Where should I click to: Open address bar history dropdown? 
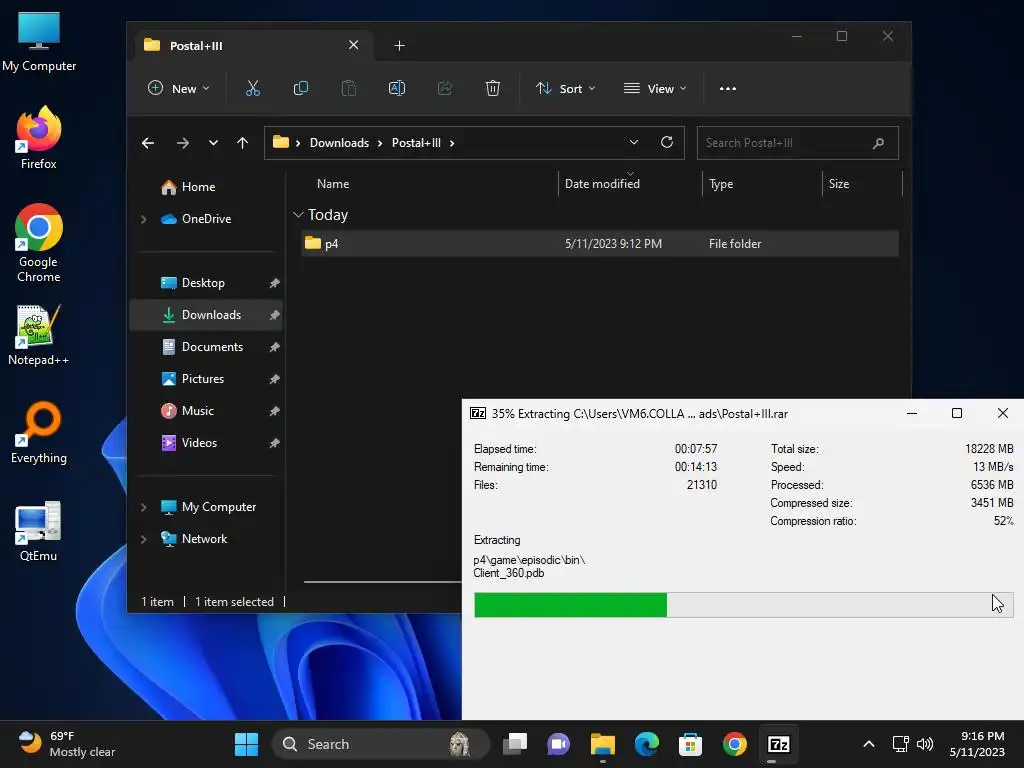pyautogui.click(x=633, y=142)
